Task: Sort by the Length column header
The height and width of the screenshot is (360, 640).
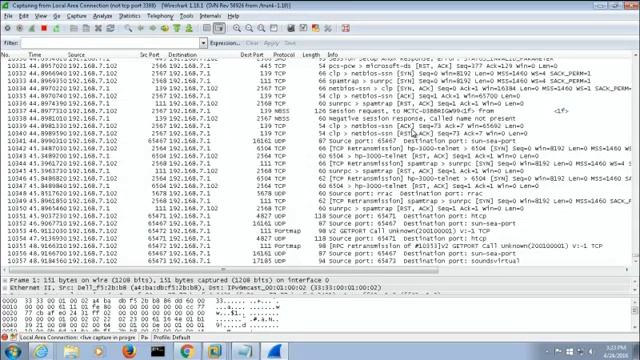Action: click(x=311, y=55)
